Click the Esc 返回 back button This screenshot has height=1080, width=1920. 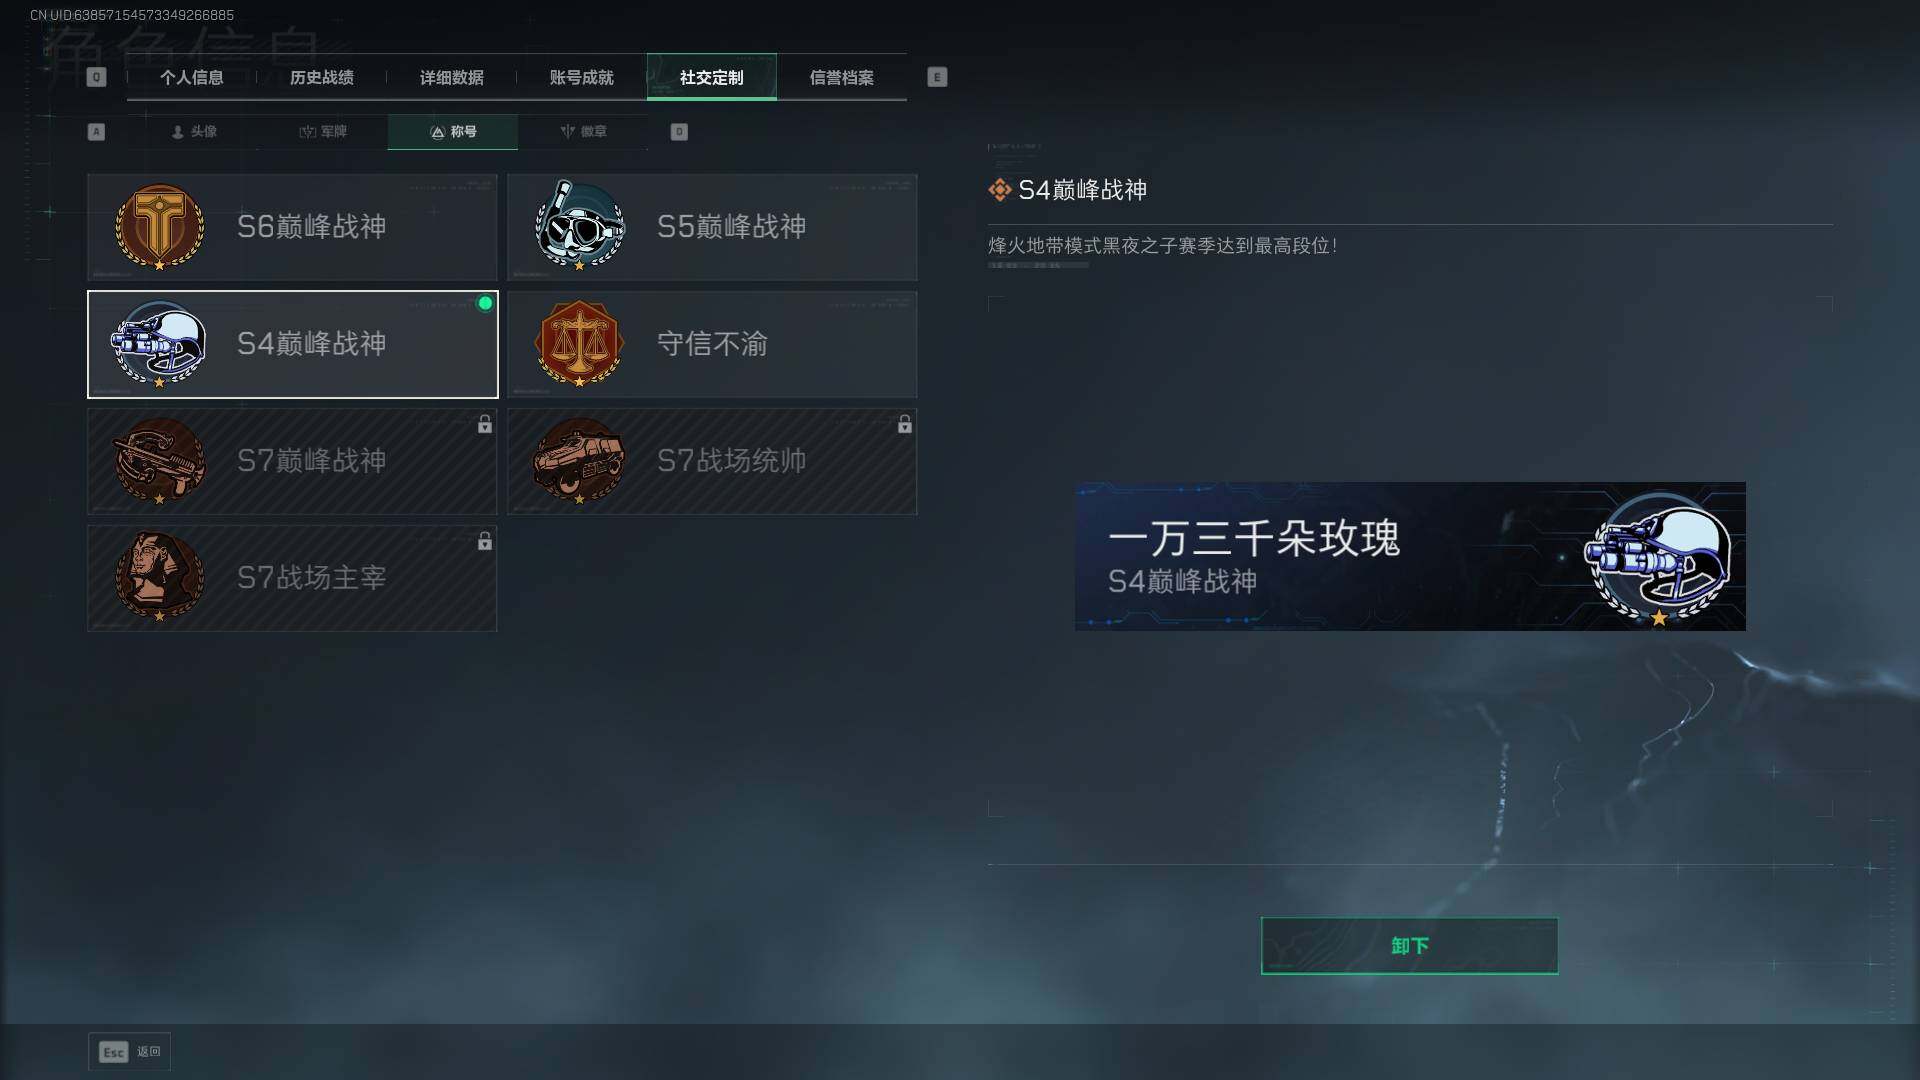click(129, 1052)
